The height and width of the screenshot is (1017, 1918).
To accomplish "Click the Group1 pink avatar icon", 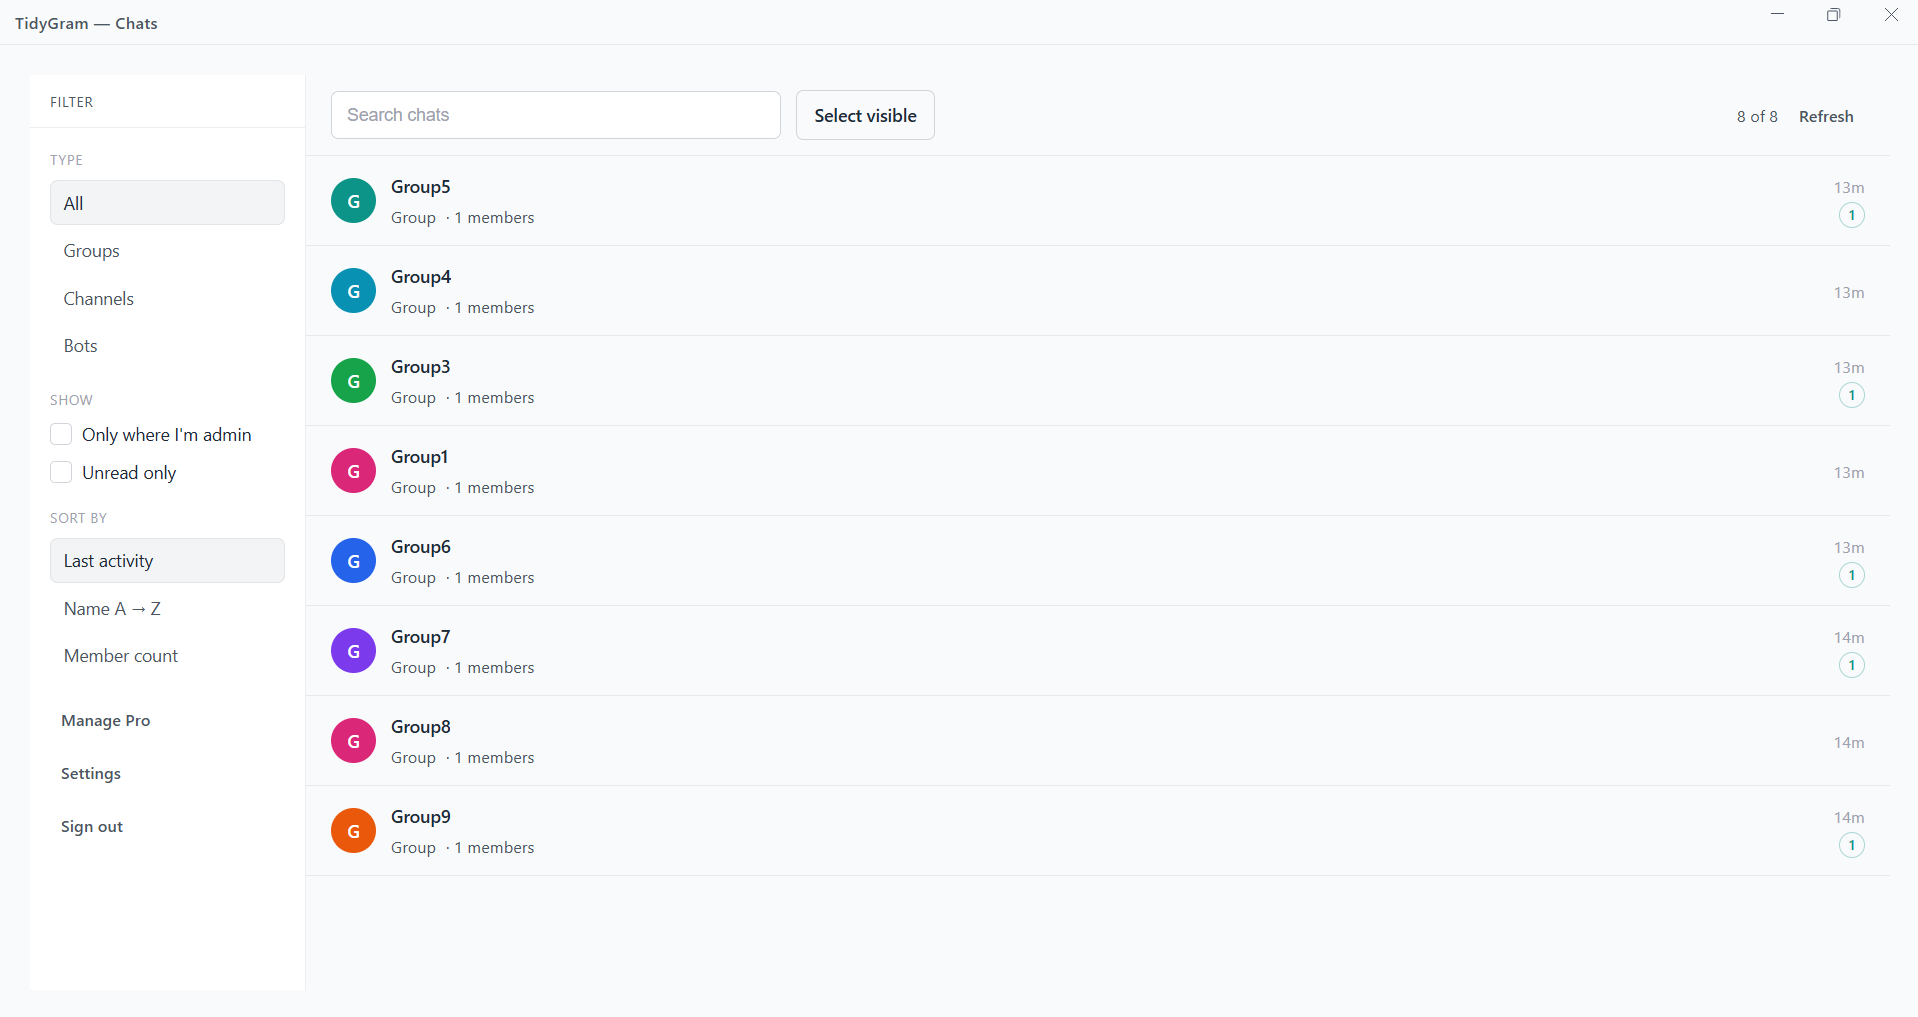I will tap(353, 471).
